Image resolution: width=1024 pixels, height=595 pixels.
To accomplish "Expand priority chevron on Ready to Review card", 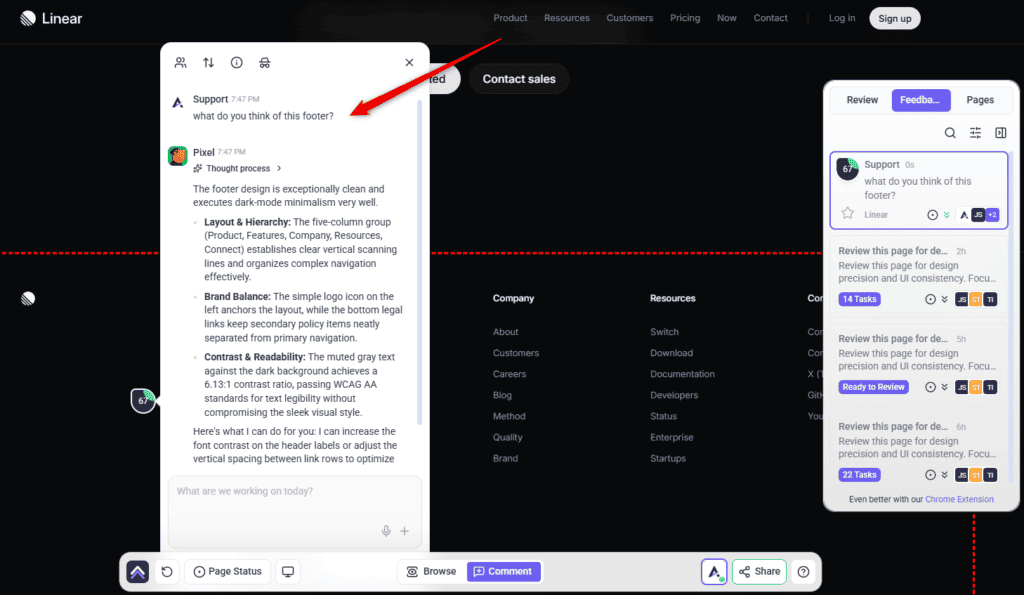I will point(944,387).
